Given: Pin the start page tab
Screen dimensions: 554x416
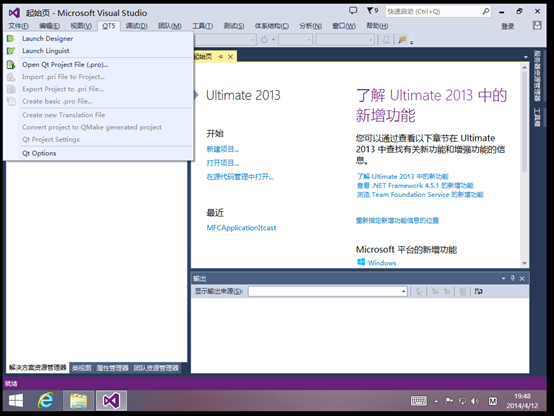Looking at the screenshot, I should tap(221, 57).
